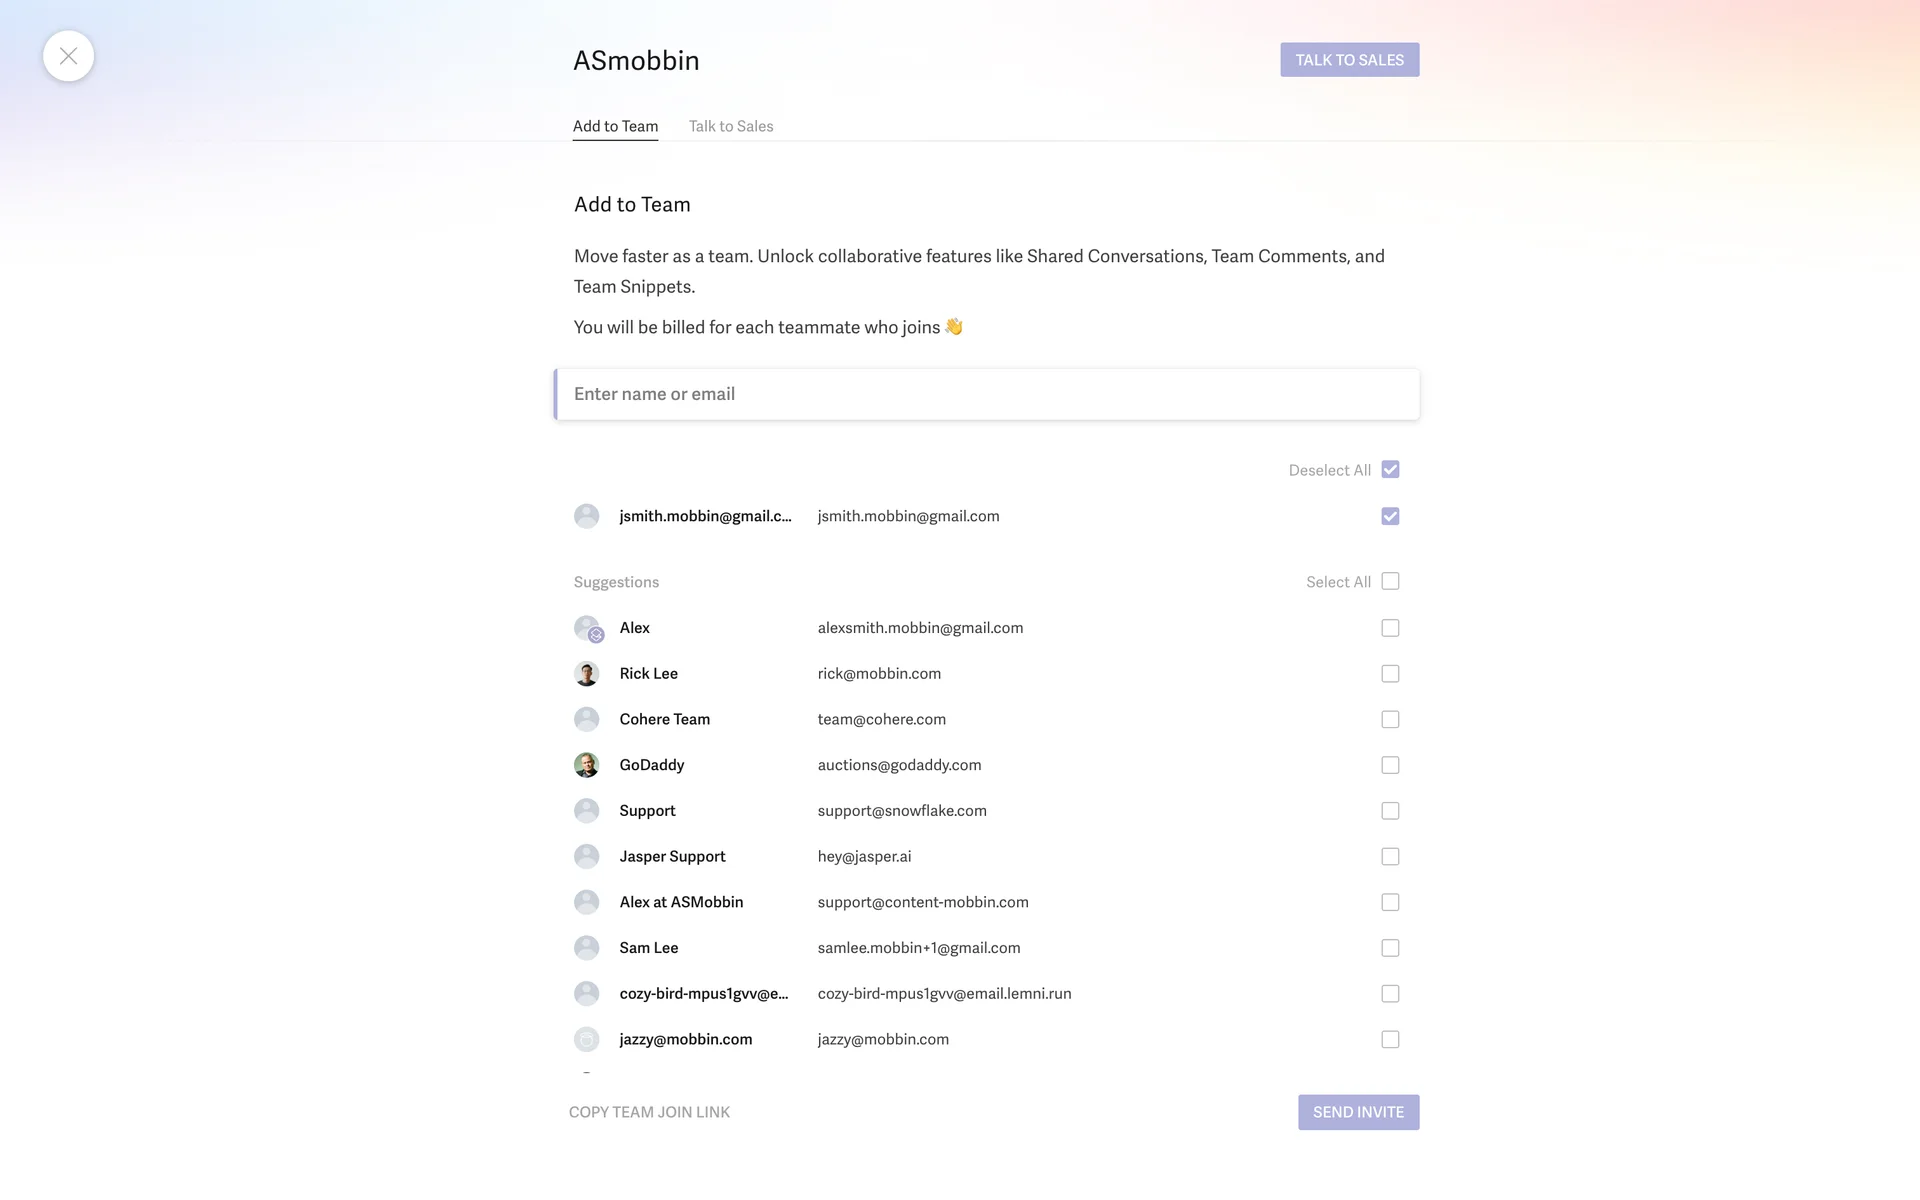Select the checkbox for Rick Lee
Screen dimensions: 1920x1200
1390,674
